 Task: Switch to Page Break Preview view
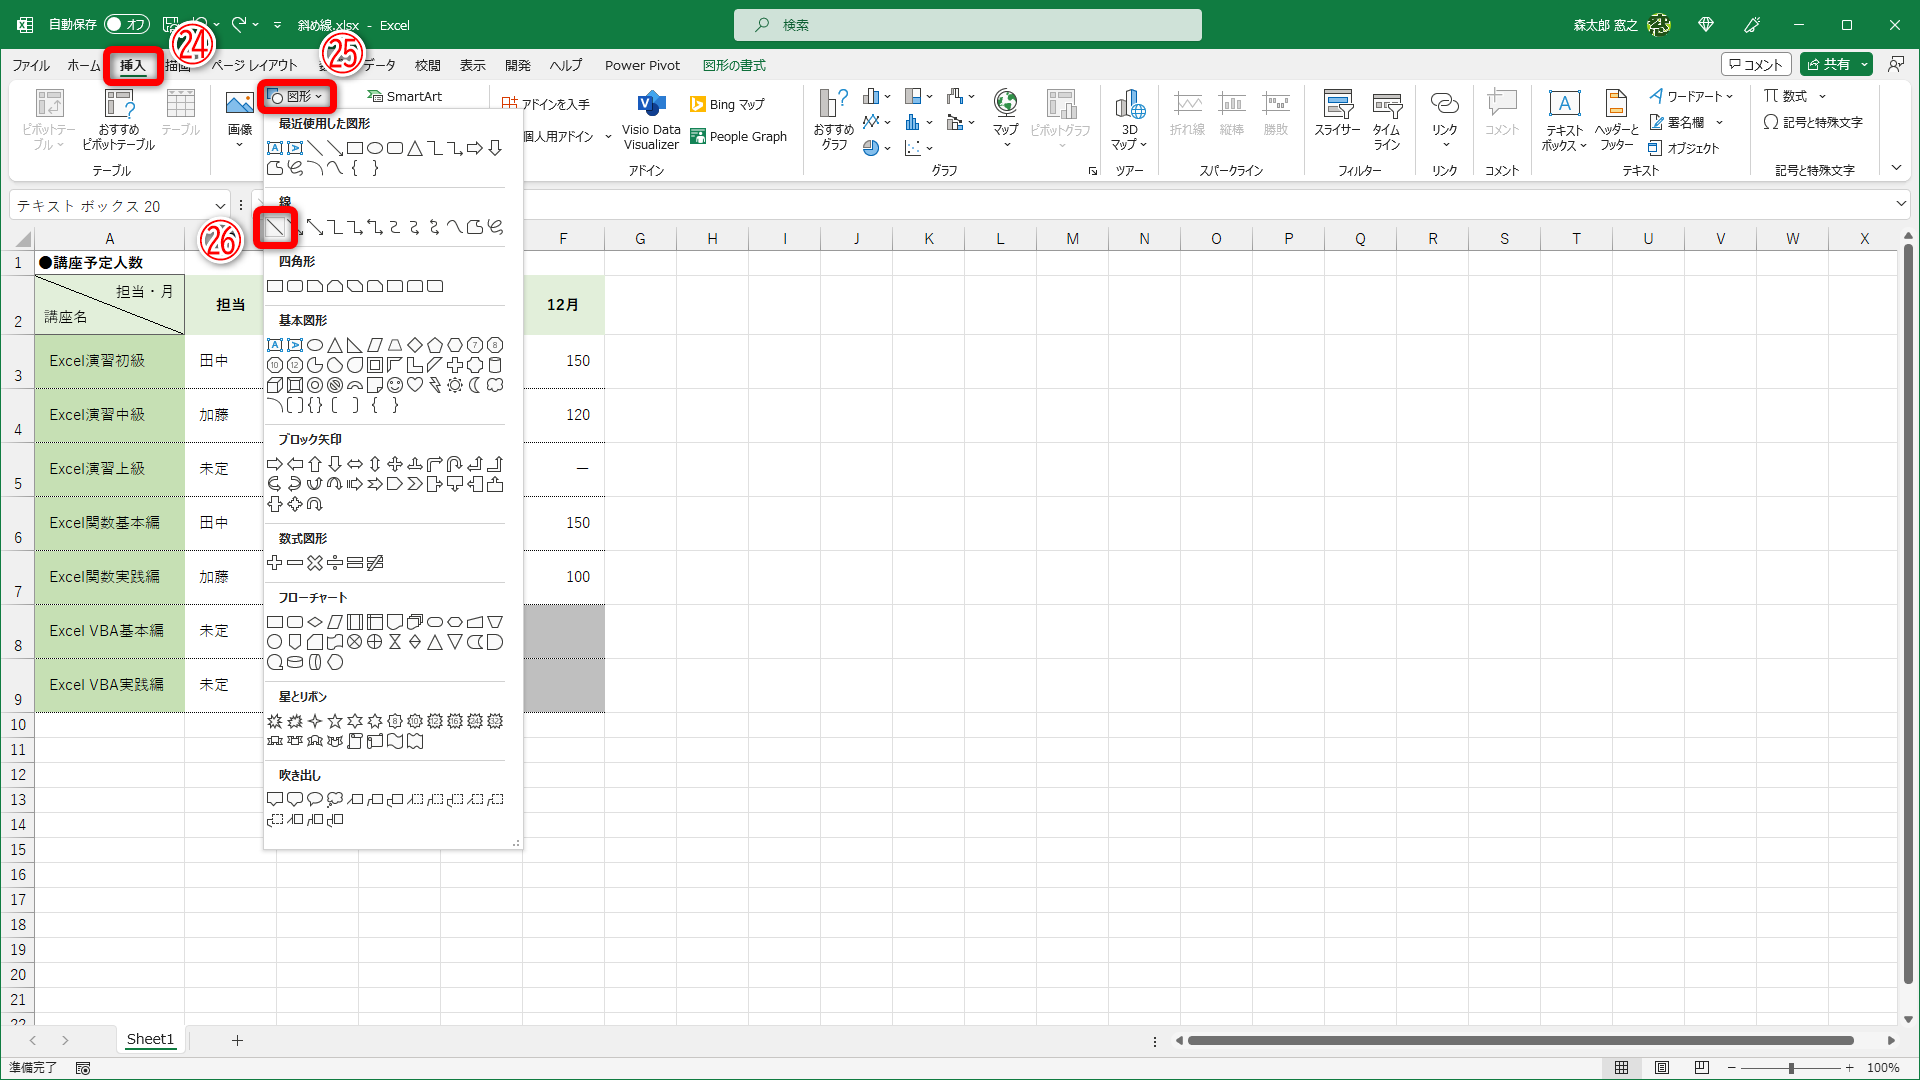1701,1068
